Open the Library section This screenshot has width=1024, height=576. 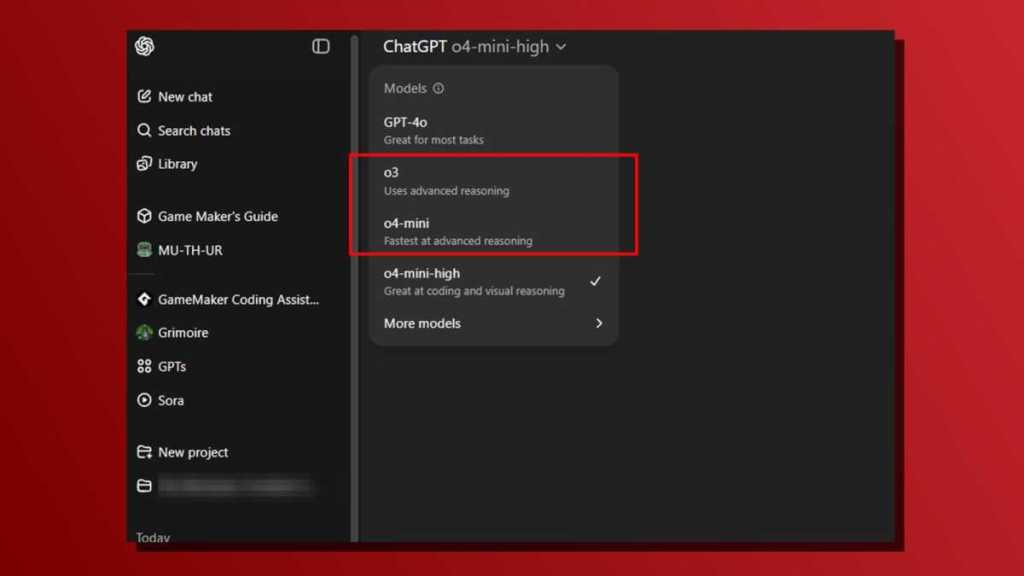tap(175, 164)
